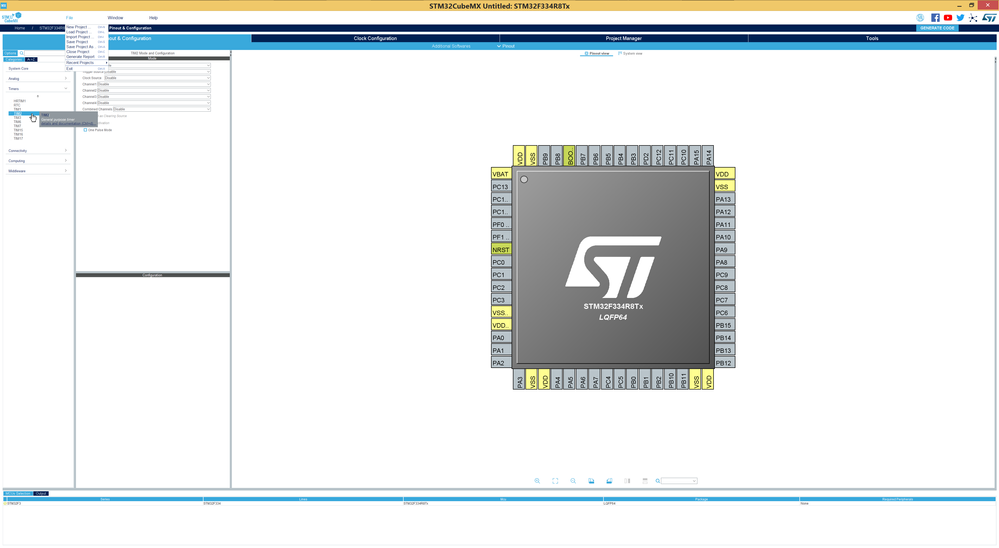Enable the One Pulse Mode checkbox

tap(85, 130)
